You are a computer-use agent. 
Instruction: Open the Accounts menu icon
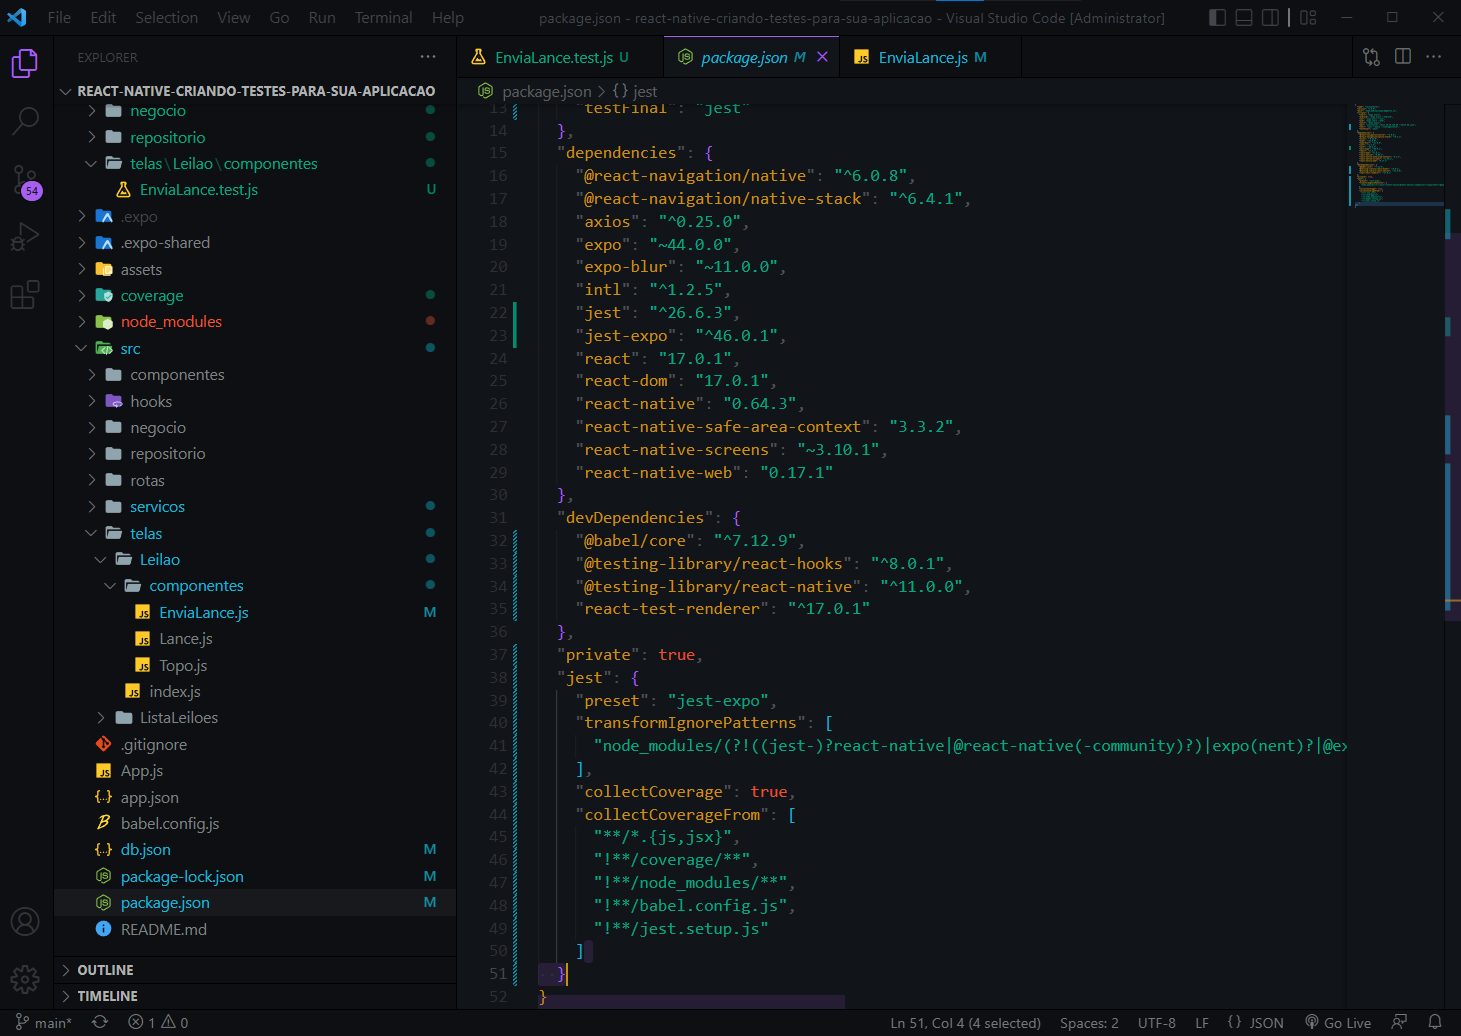pyautogui.click(x=25, y=921)
